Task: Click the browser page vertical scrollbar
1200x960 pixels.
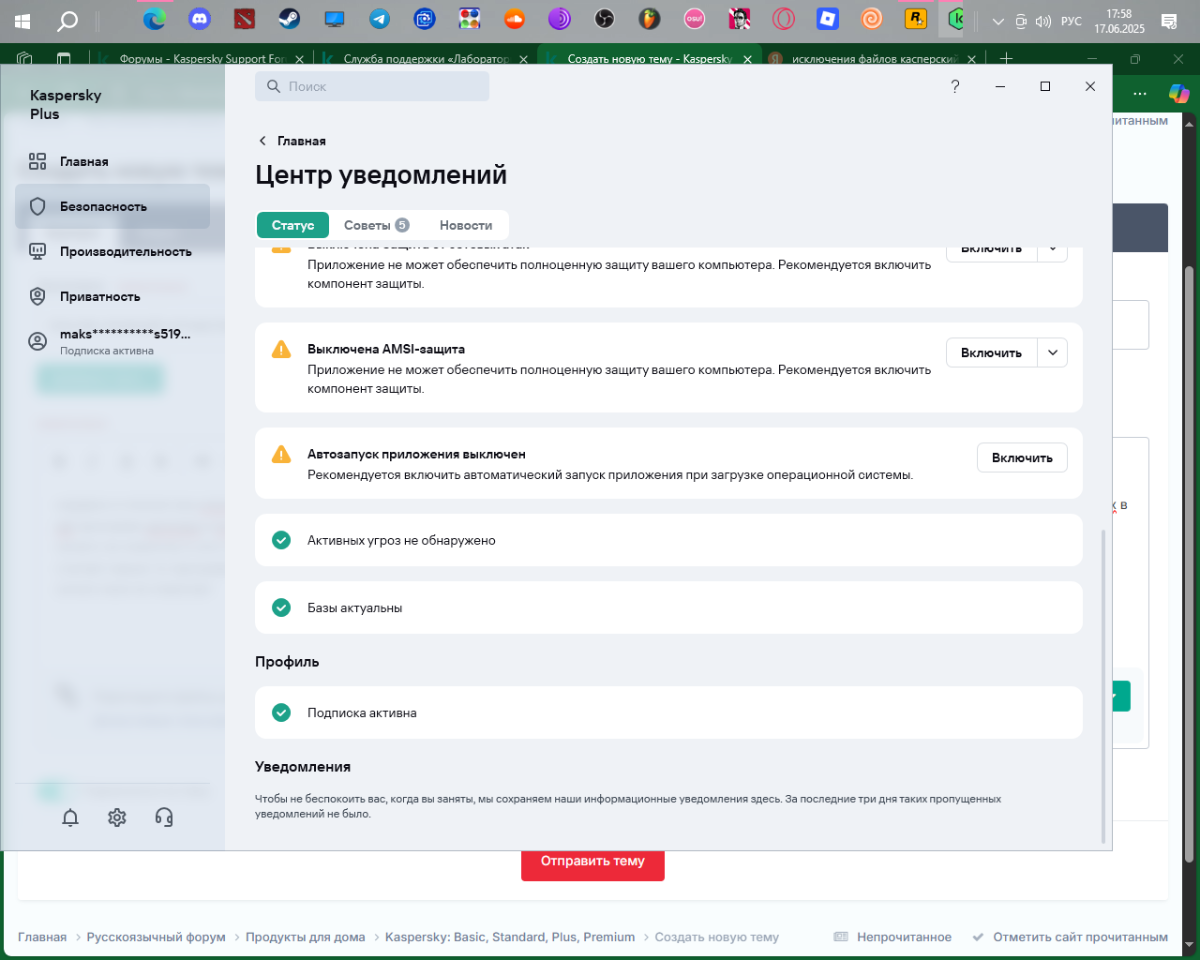Action: (x=1190, y=562)
